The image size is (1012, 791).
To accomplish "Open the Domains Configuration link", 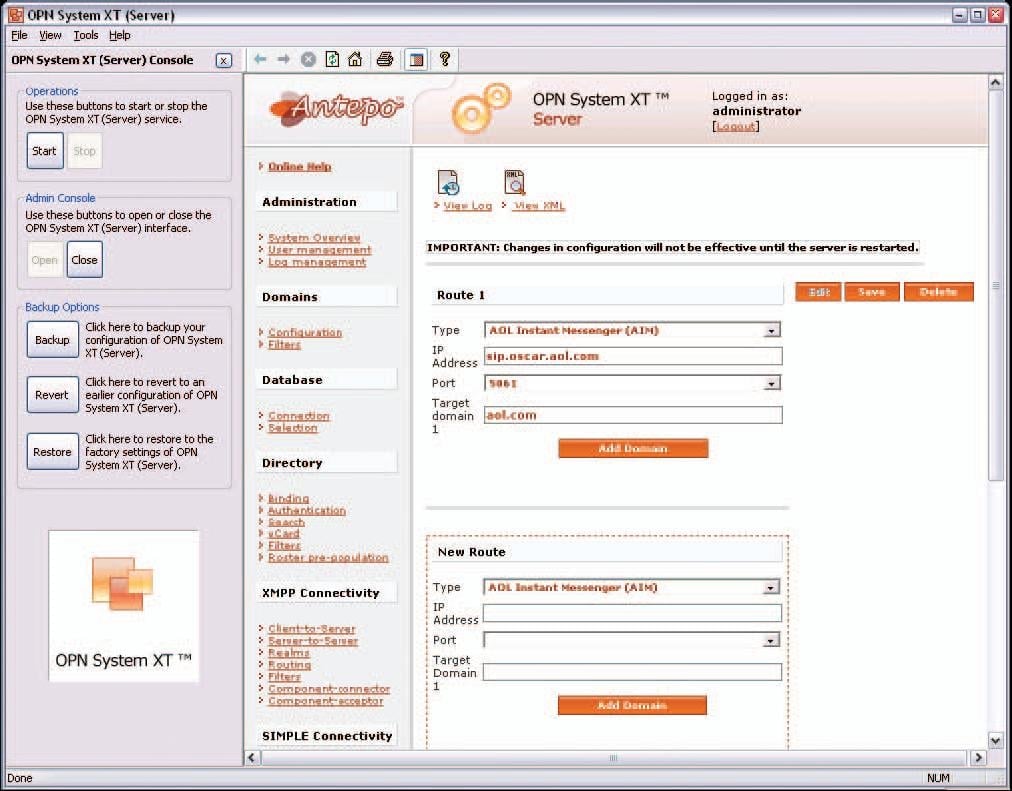I will pyautogui.click(x=305, y=333).
